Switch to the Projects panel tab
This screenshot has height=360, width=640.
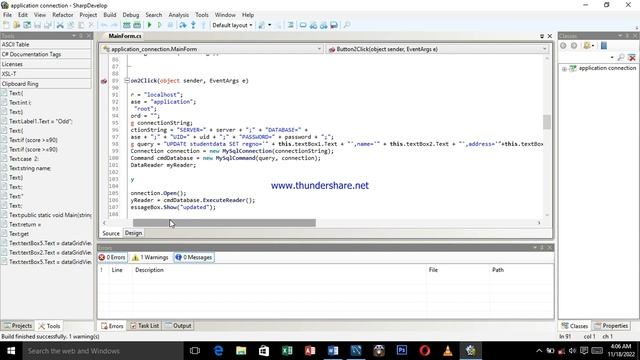point(18,326)
